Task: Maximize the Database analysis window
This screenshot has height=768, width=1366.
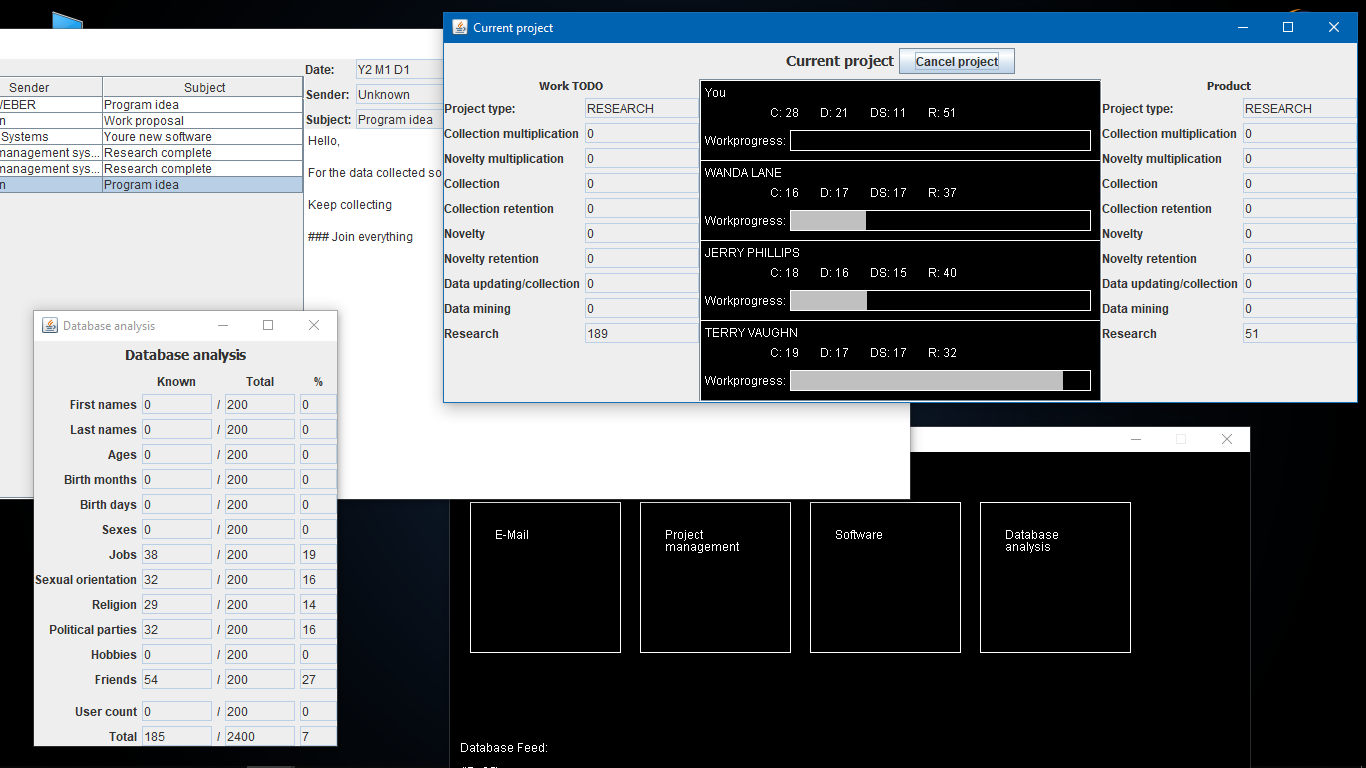Action: coord(268,325)
